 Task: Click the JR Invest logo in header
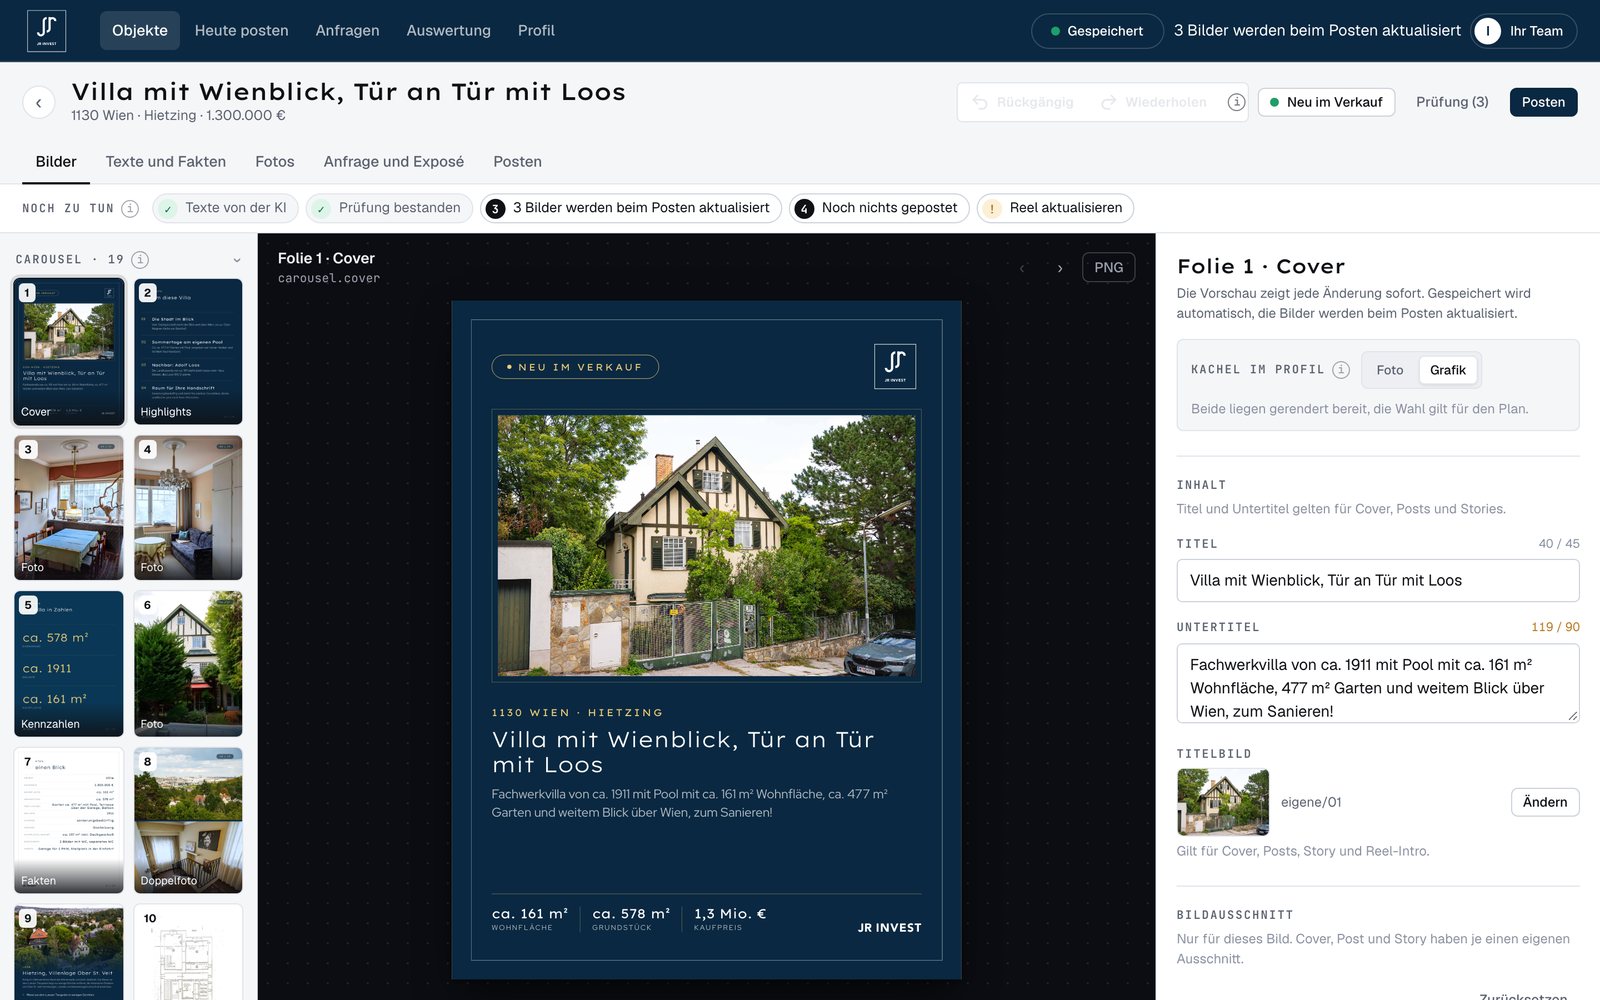(x=46, y=31)
